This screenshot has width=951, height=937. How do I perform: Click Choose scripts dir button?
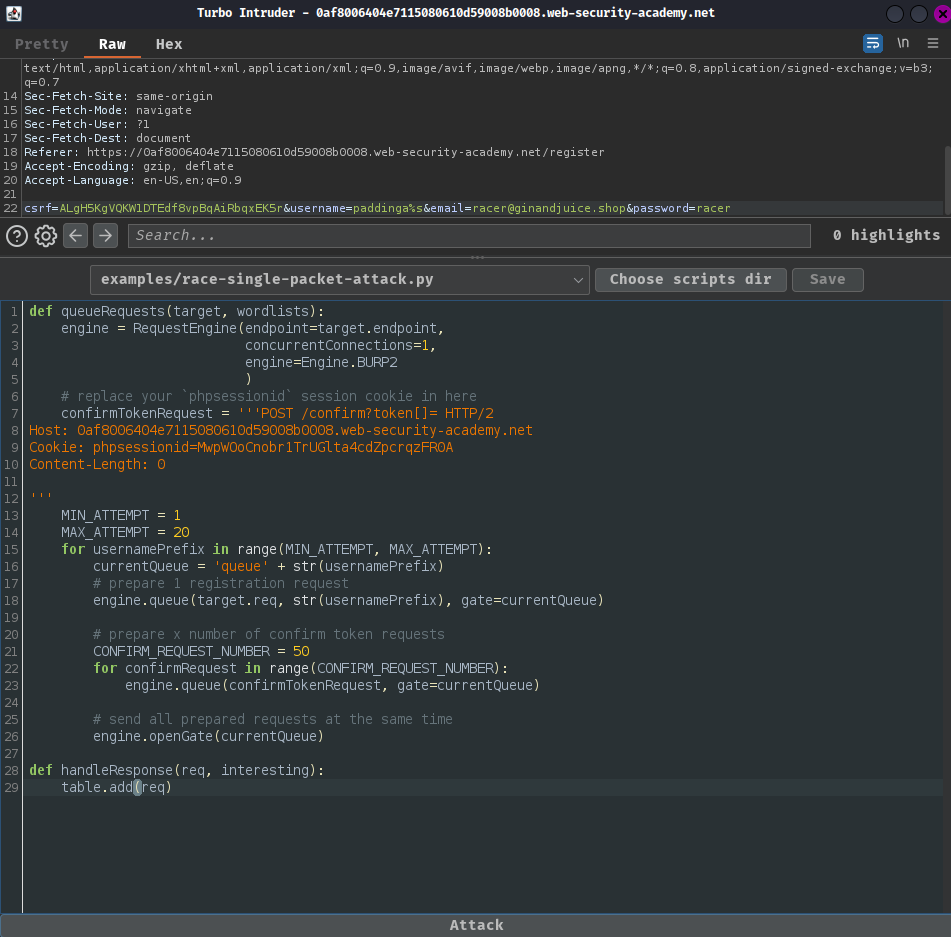(691, 280)
